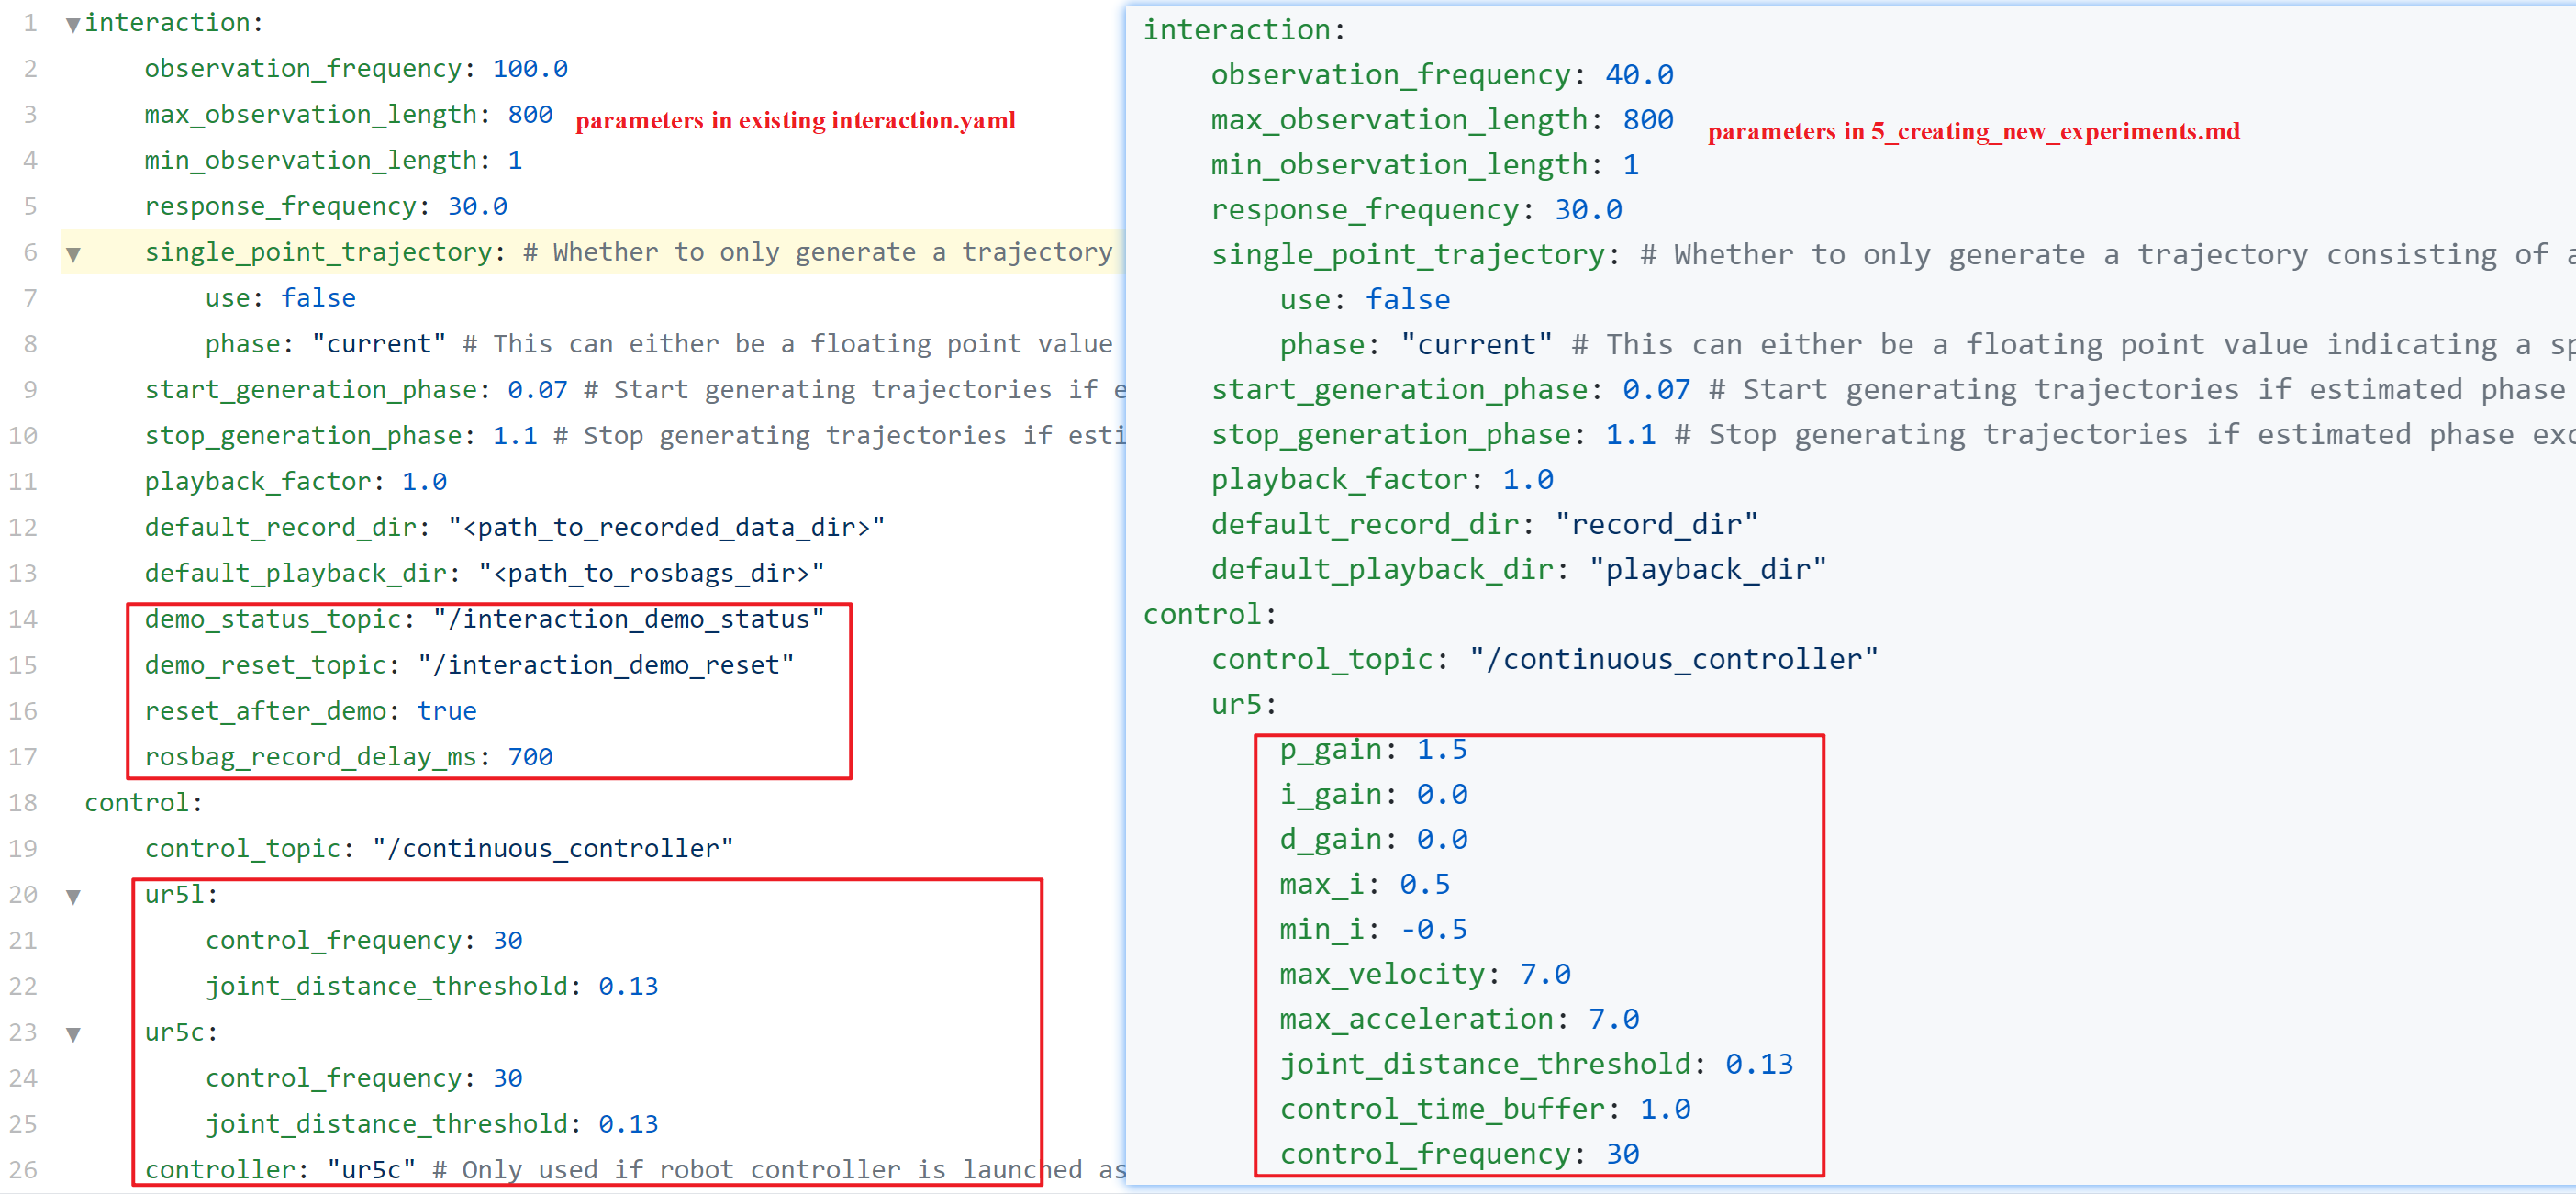This screenshot has width=2576, height=1194.
Task: Click the rosbag_record_delay_ms value 700
Action: pos(529,756)
